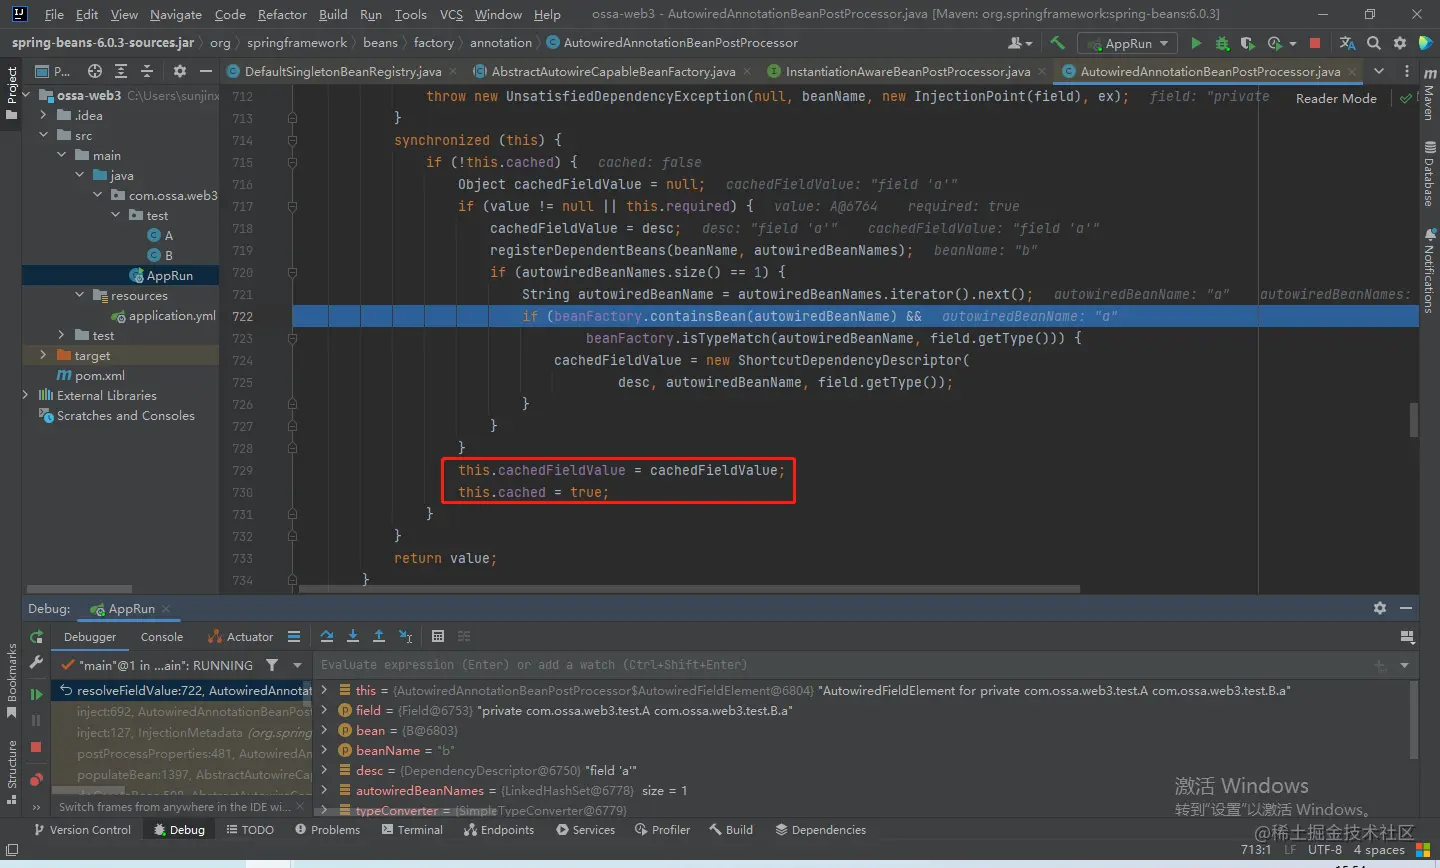Open the thread selector dropdown arrow
Image resolution: width=1440 pixels, height=868 pixels.
click(297, 665)
